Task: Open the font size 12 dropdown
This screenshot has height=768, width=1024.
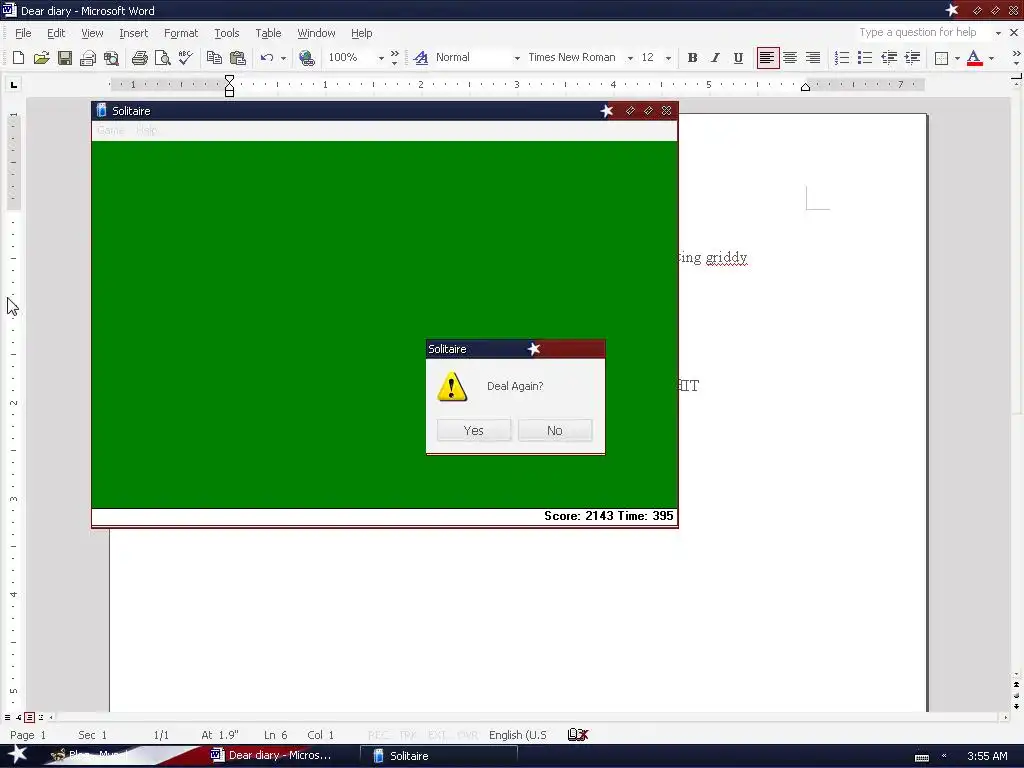Action: point(668,58)
